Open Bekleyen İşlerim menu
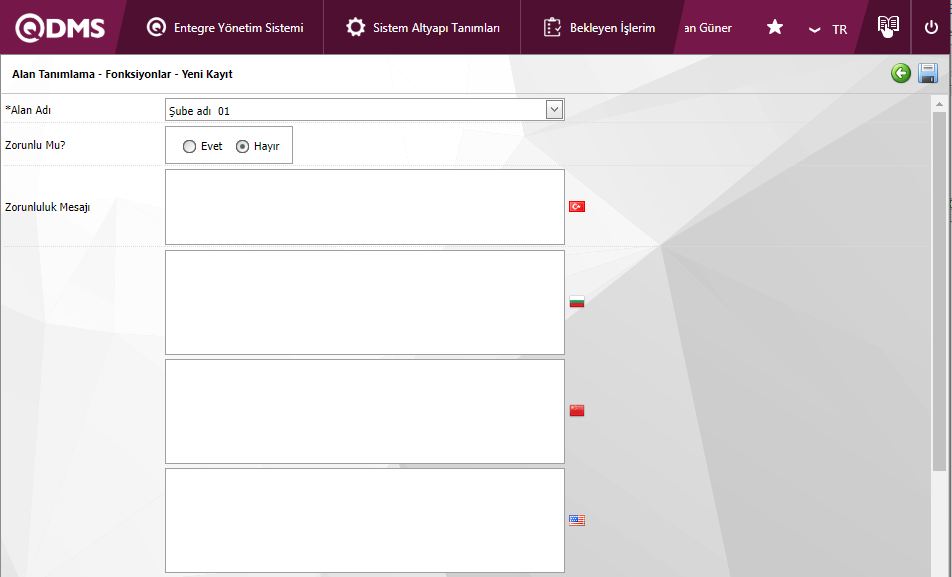This screenshot has height=577, width=952. [x=599, y=28]
